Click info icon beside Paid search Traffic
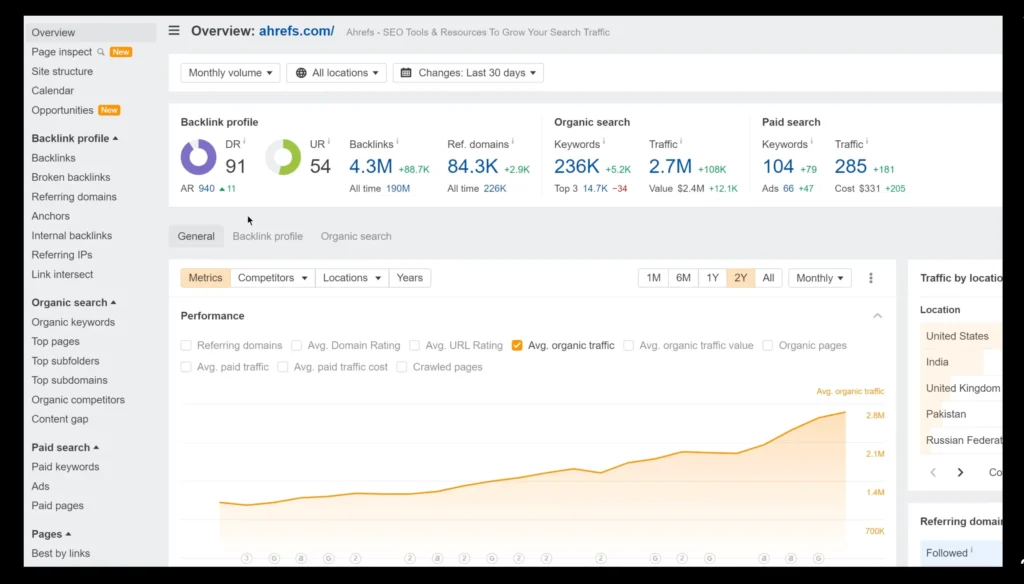 click(x=867, y=141)
